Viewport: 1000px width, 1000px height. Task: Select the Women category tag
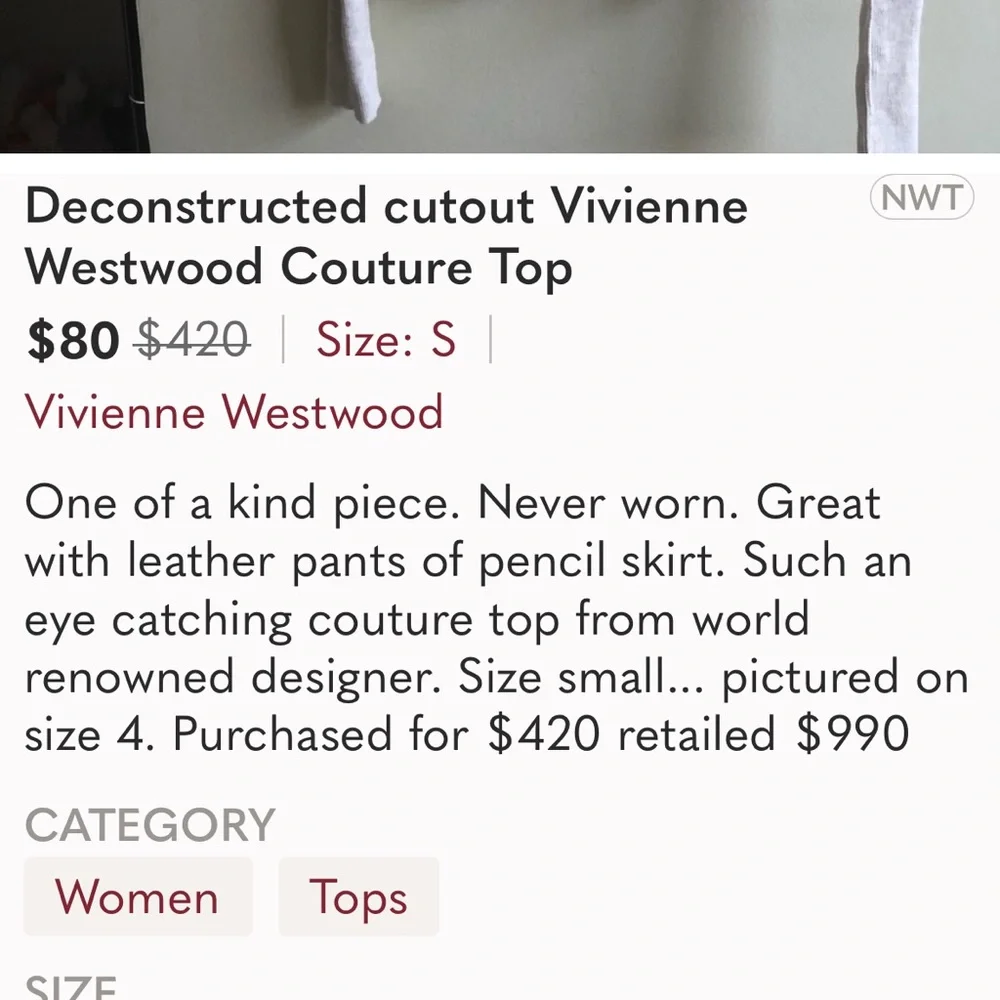pos(137,897)
